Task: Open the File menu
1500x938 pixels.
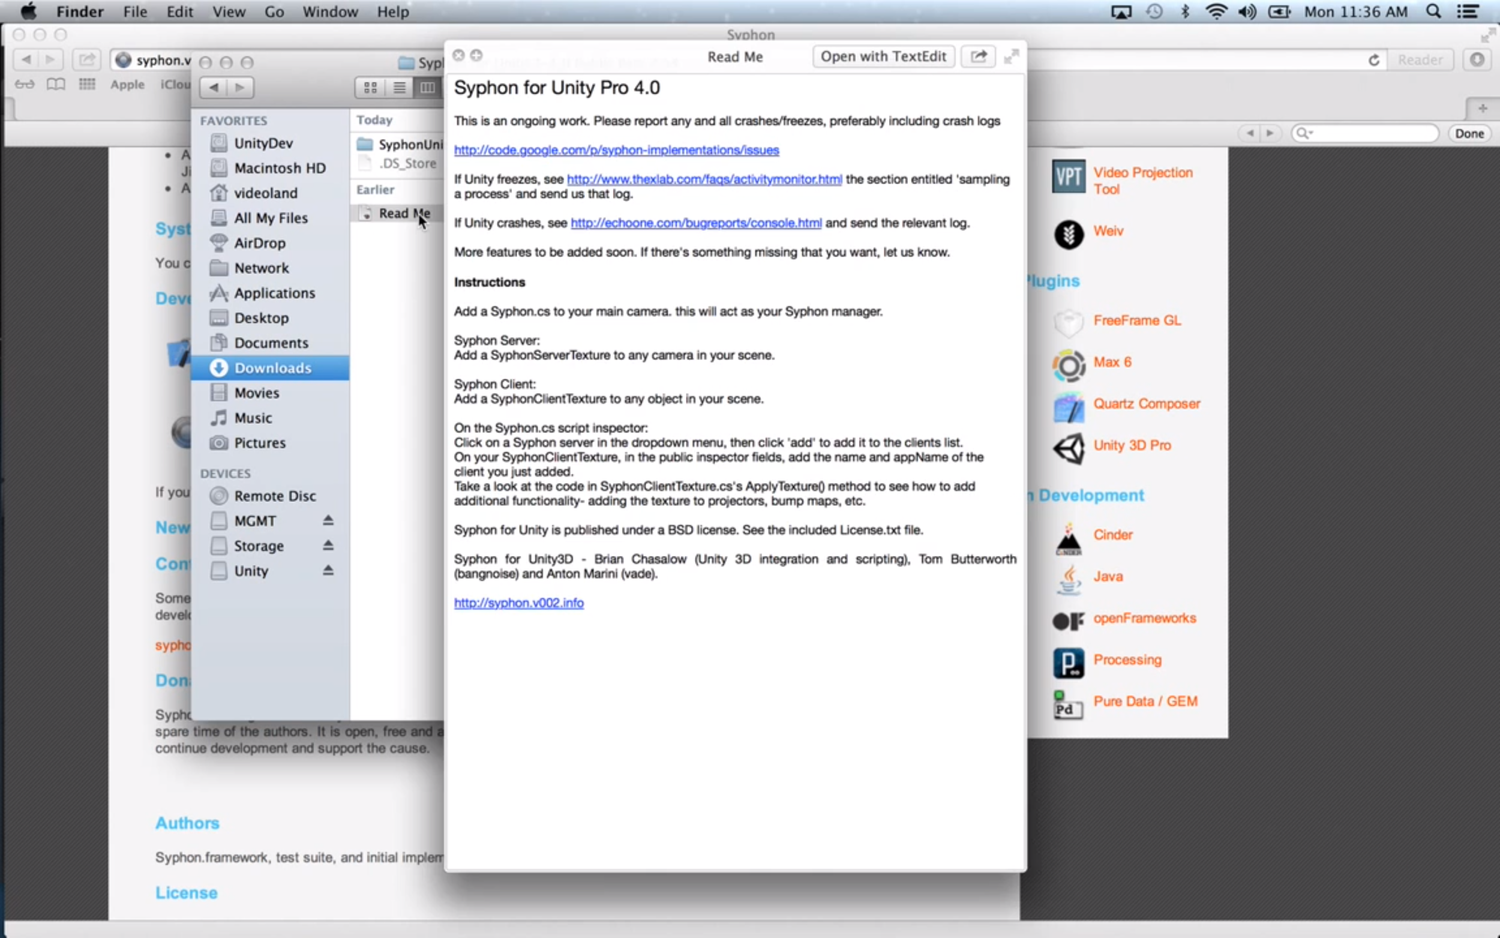Action: (135, 12)
